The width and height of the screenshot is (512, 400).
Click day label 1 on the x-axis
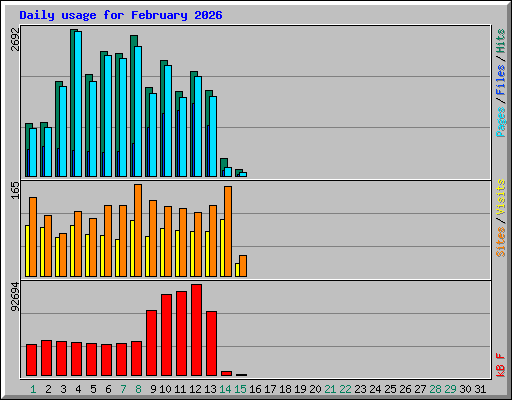coord(33,389)
